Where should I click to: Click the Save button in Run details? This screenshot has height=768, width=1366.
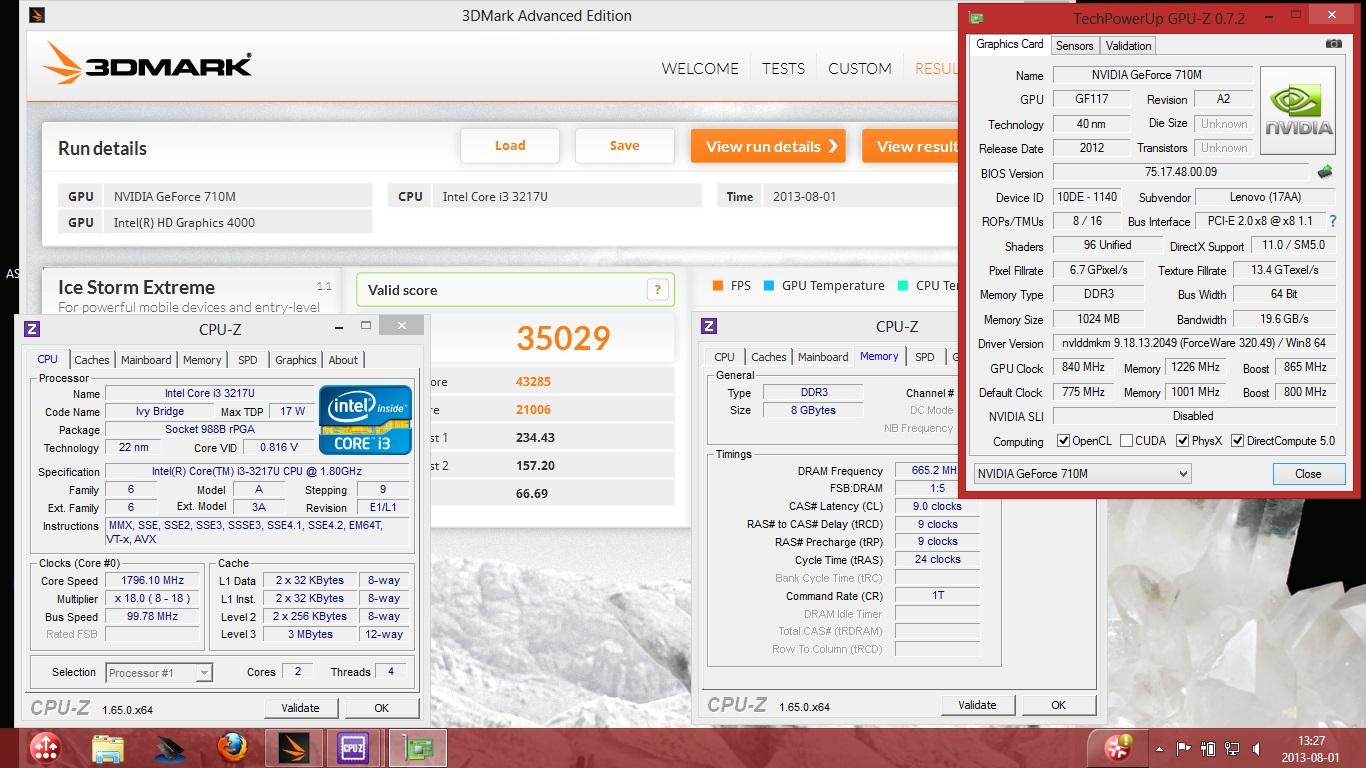tap(624, 146)
